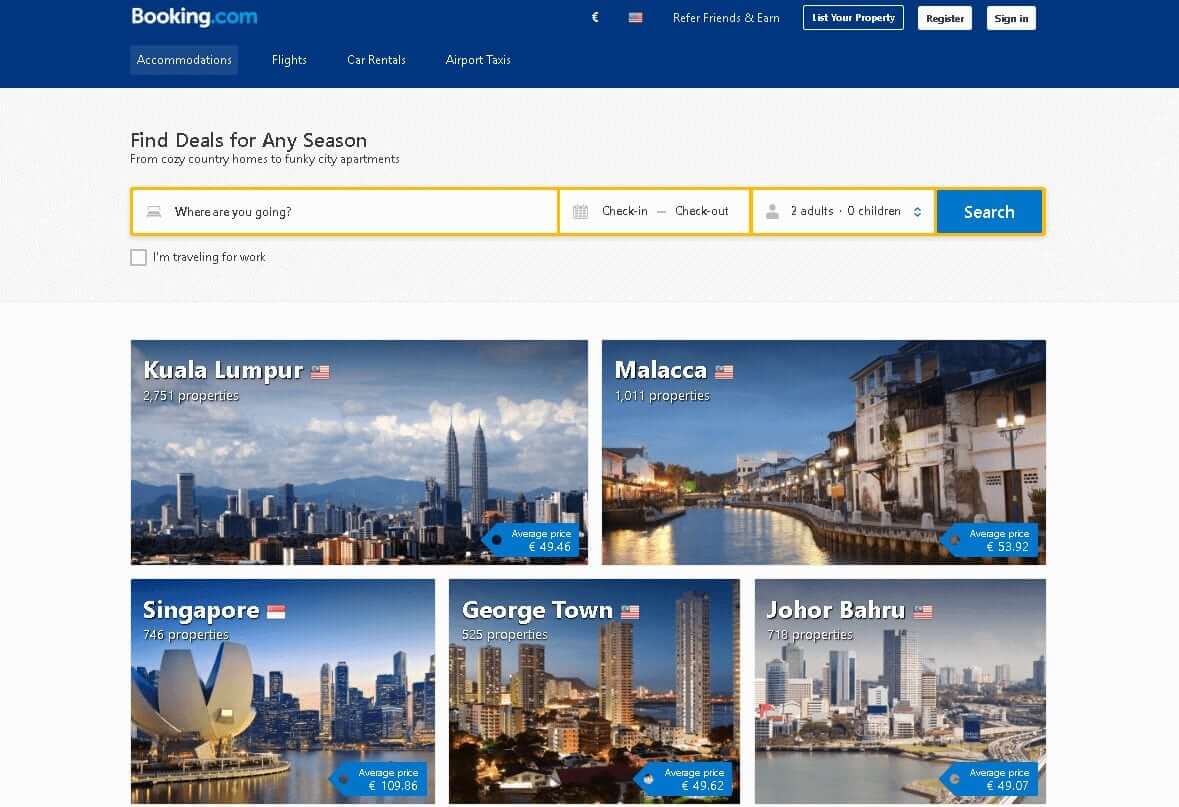Expand the adults and children dropdown
The height and width of the screenshot is (807, 1179).
click(844, 211)
